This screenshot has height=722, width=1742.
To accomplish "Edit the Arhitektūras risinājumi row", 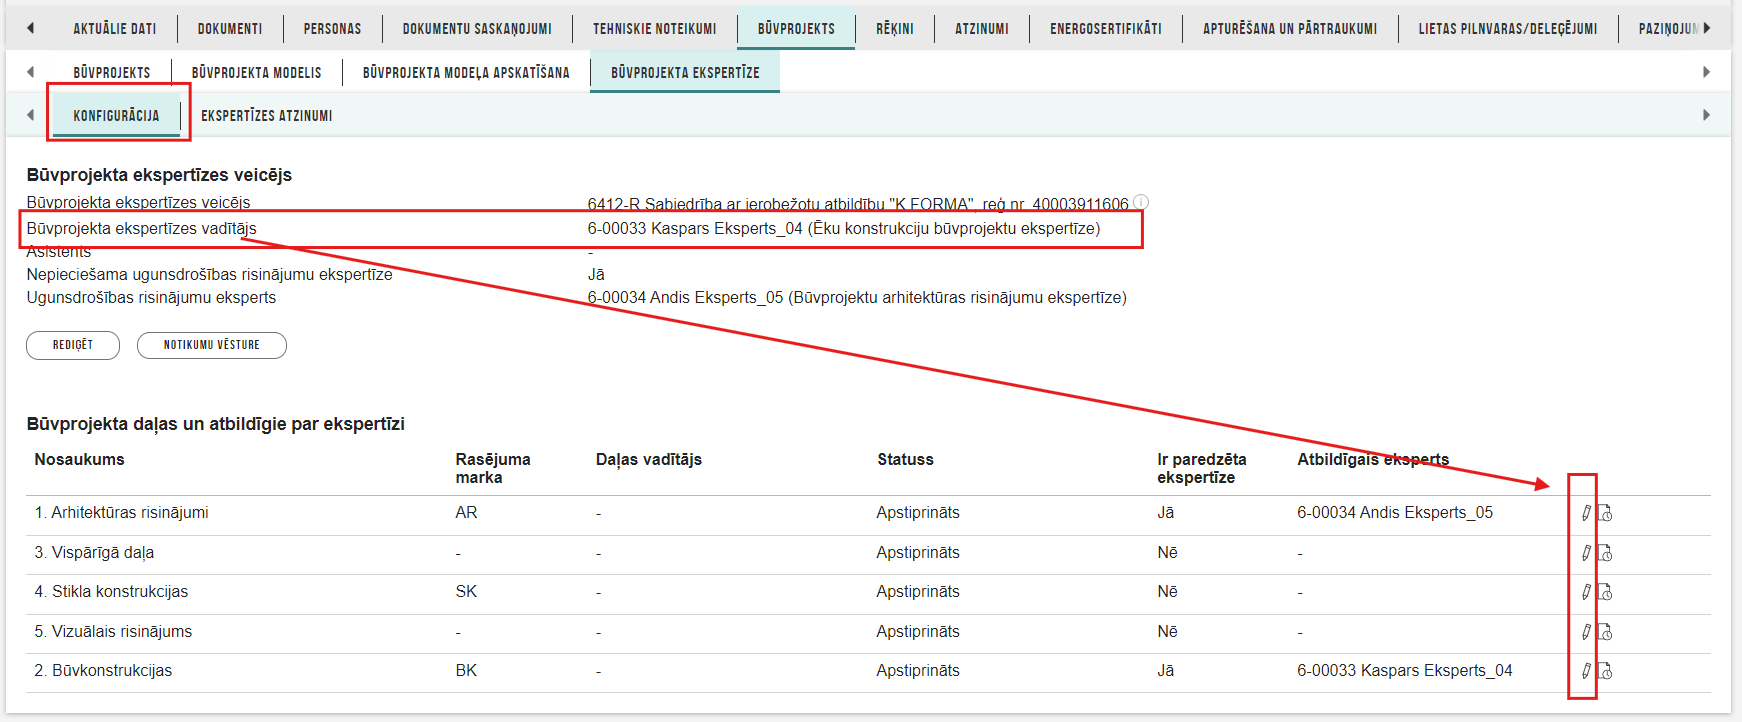I will tap(1585, 513).
